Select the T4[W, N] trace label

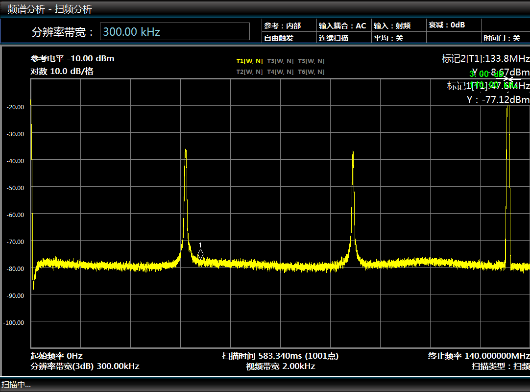280,72
